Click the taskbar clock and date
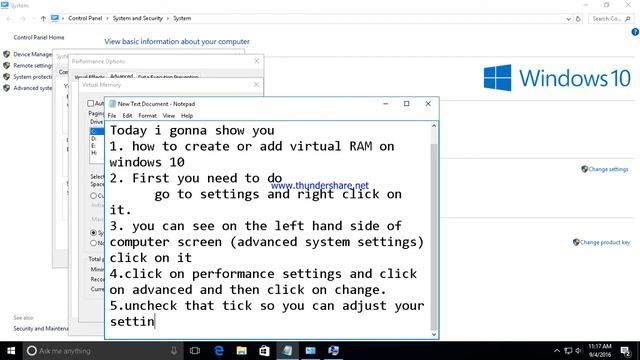The height and width of the screenshot is (360, 640). (600, 351)
